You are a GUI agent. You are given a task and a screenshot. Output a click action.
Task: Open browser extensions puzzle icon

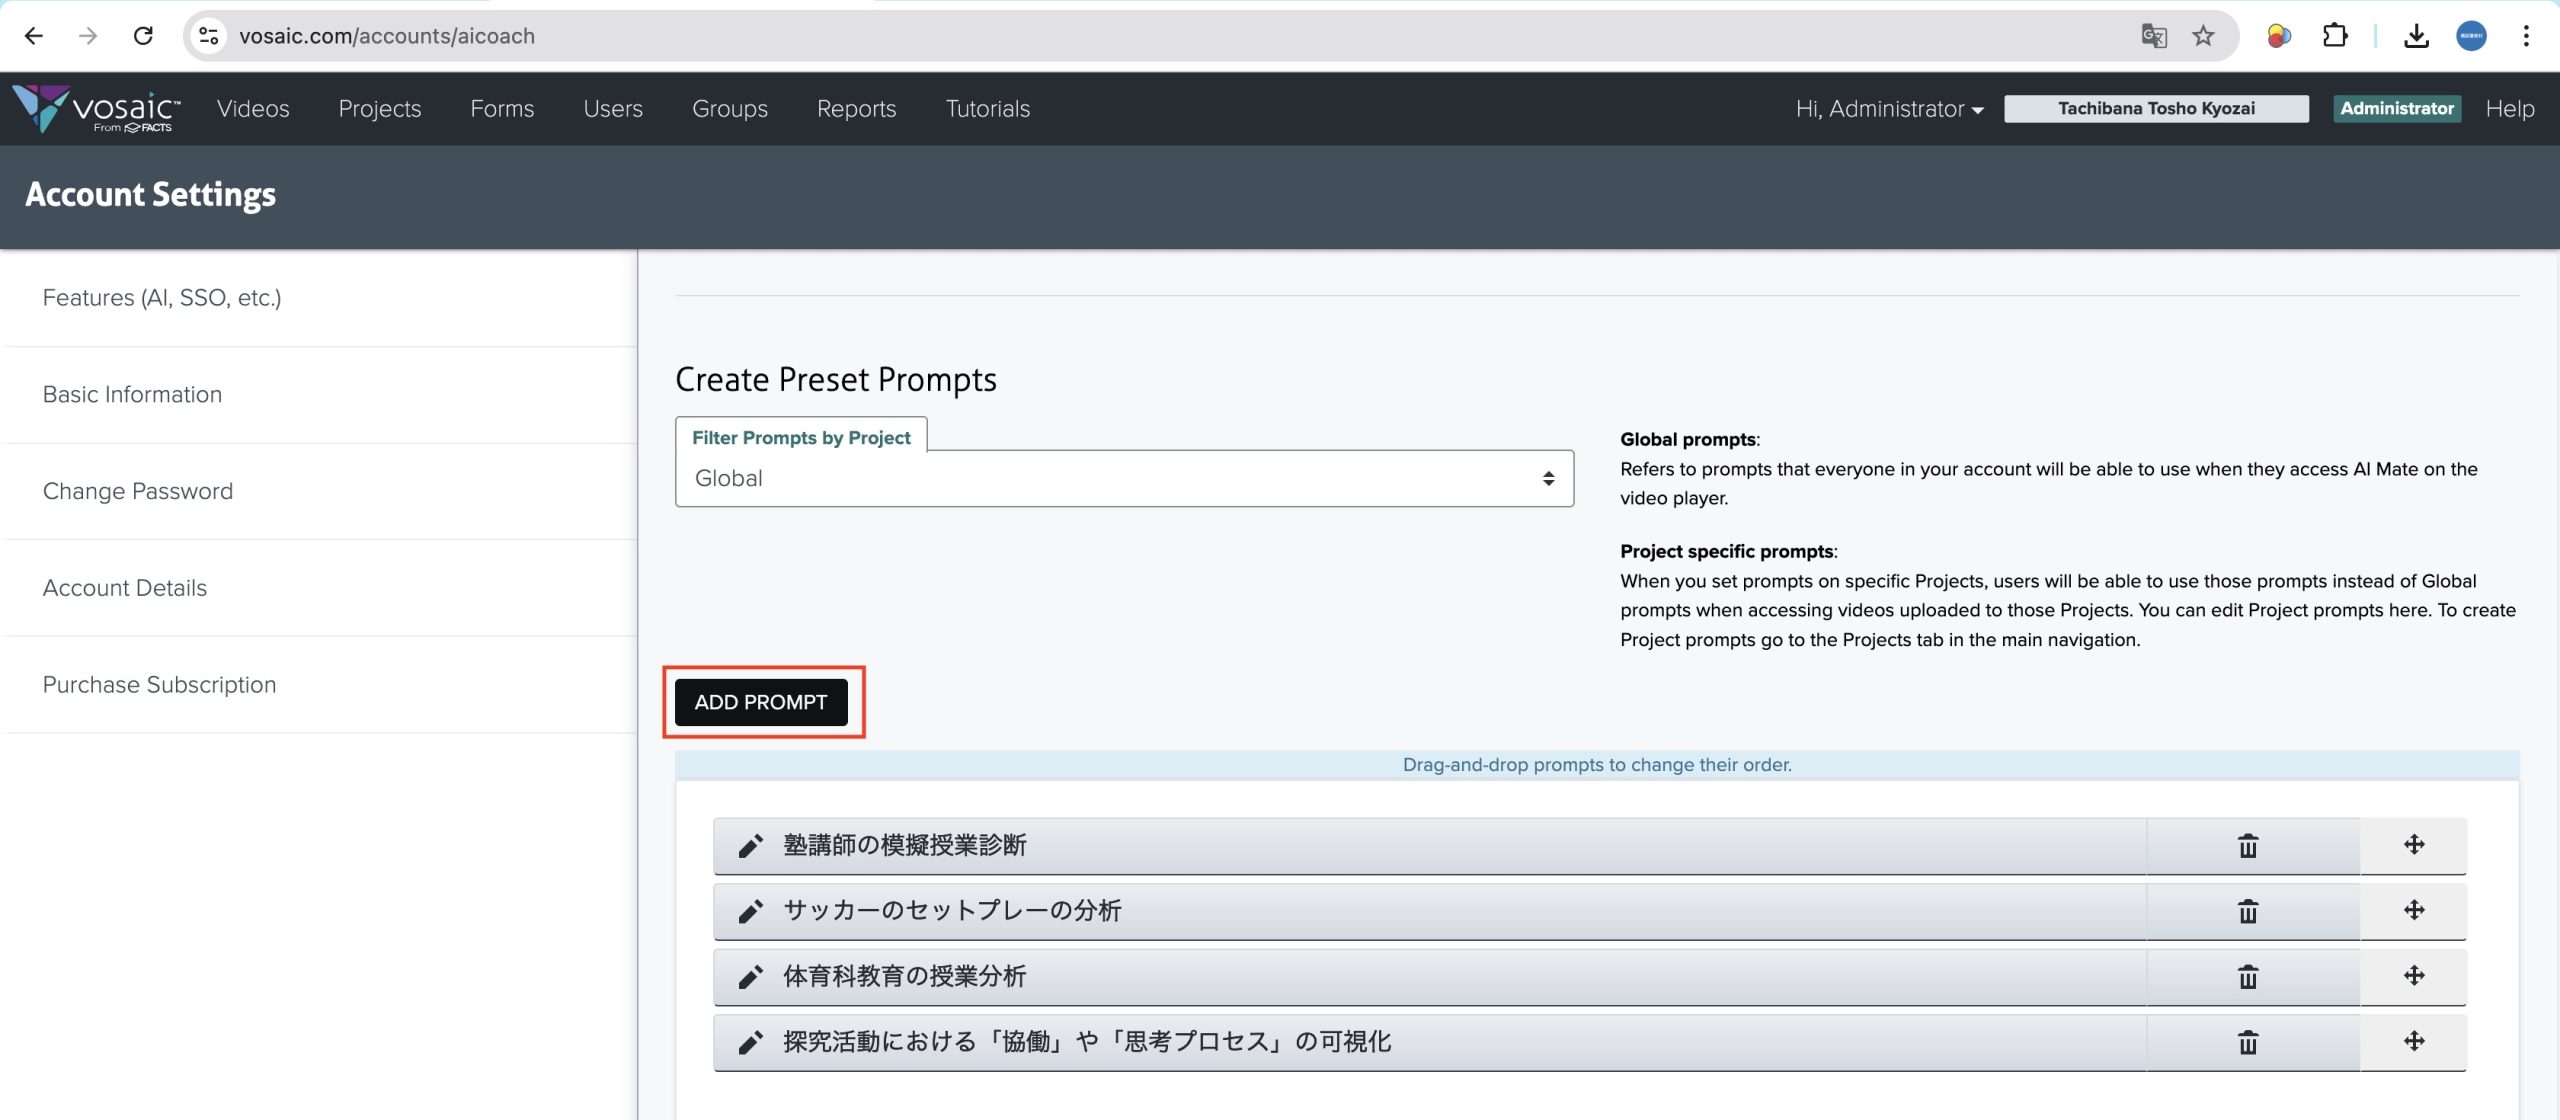point(2335,36)
